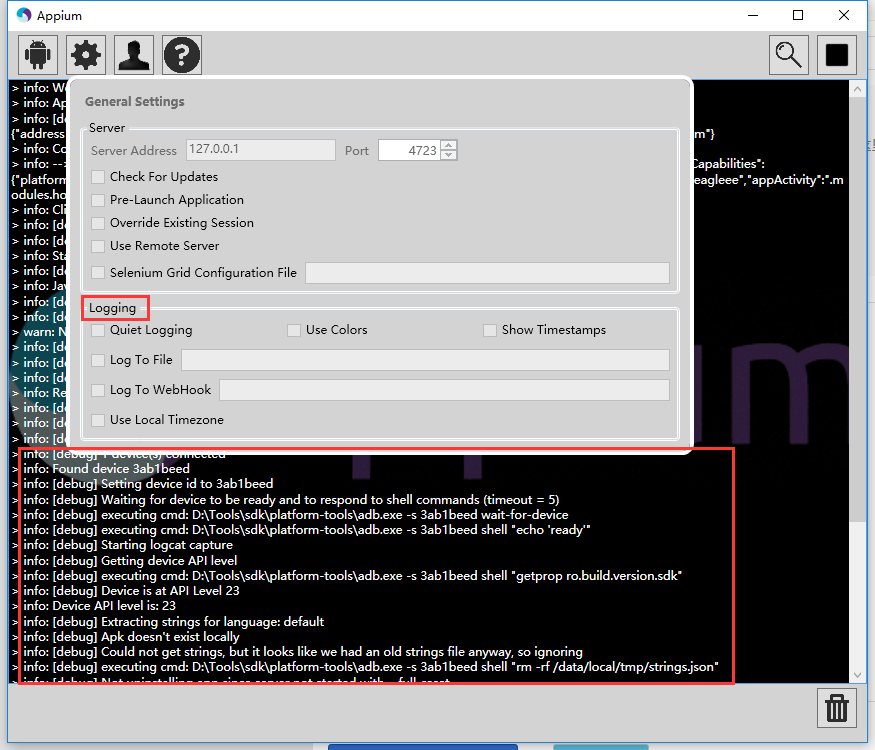Open Developer Settings person icon
The image size is (875, 750).
click(x=134, y=55)
